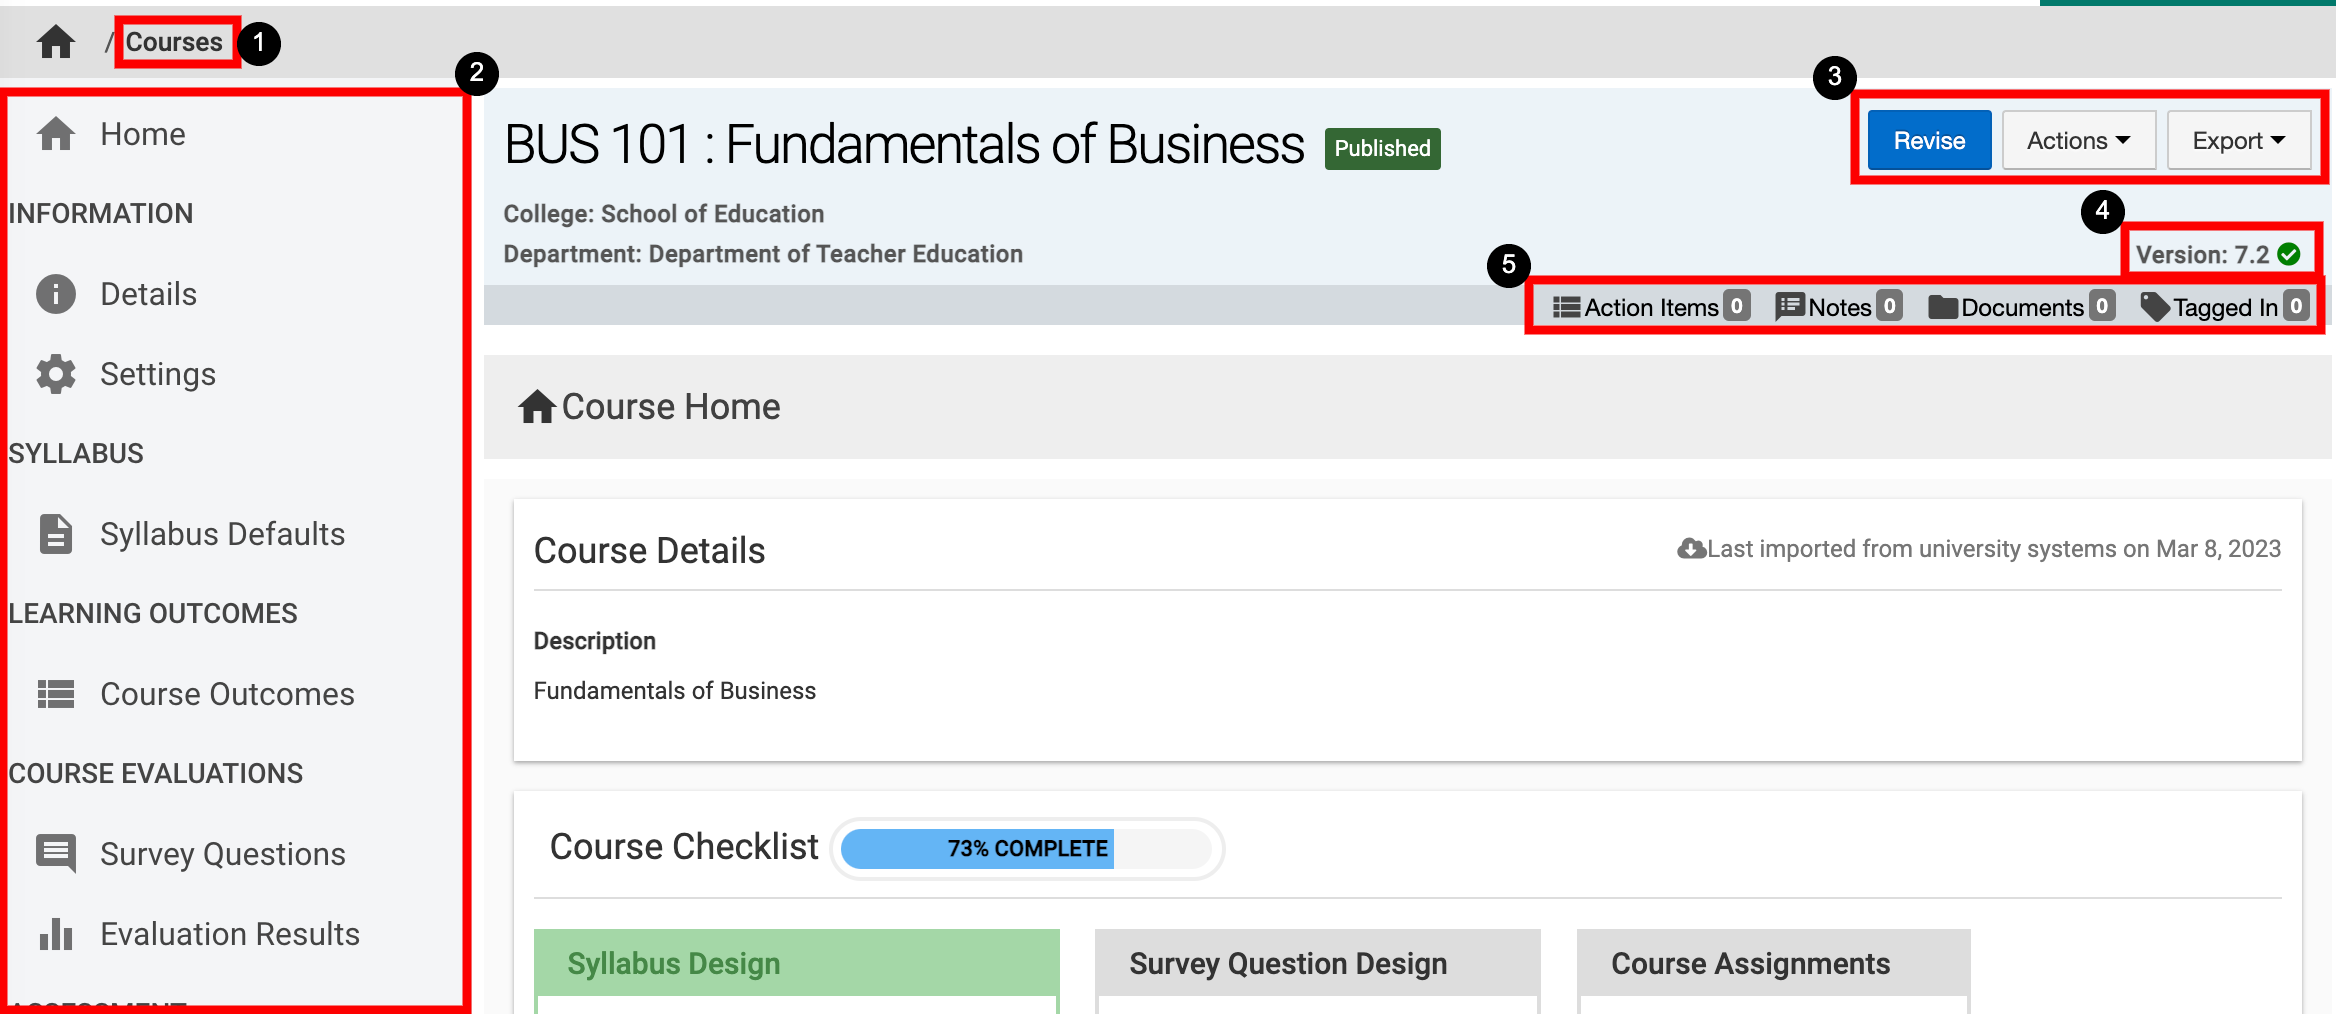Click the Course Outcomes list icon

coord(56,694)
